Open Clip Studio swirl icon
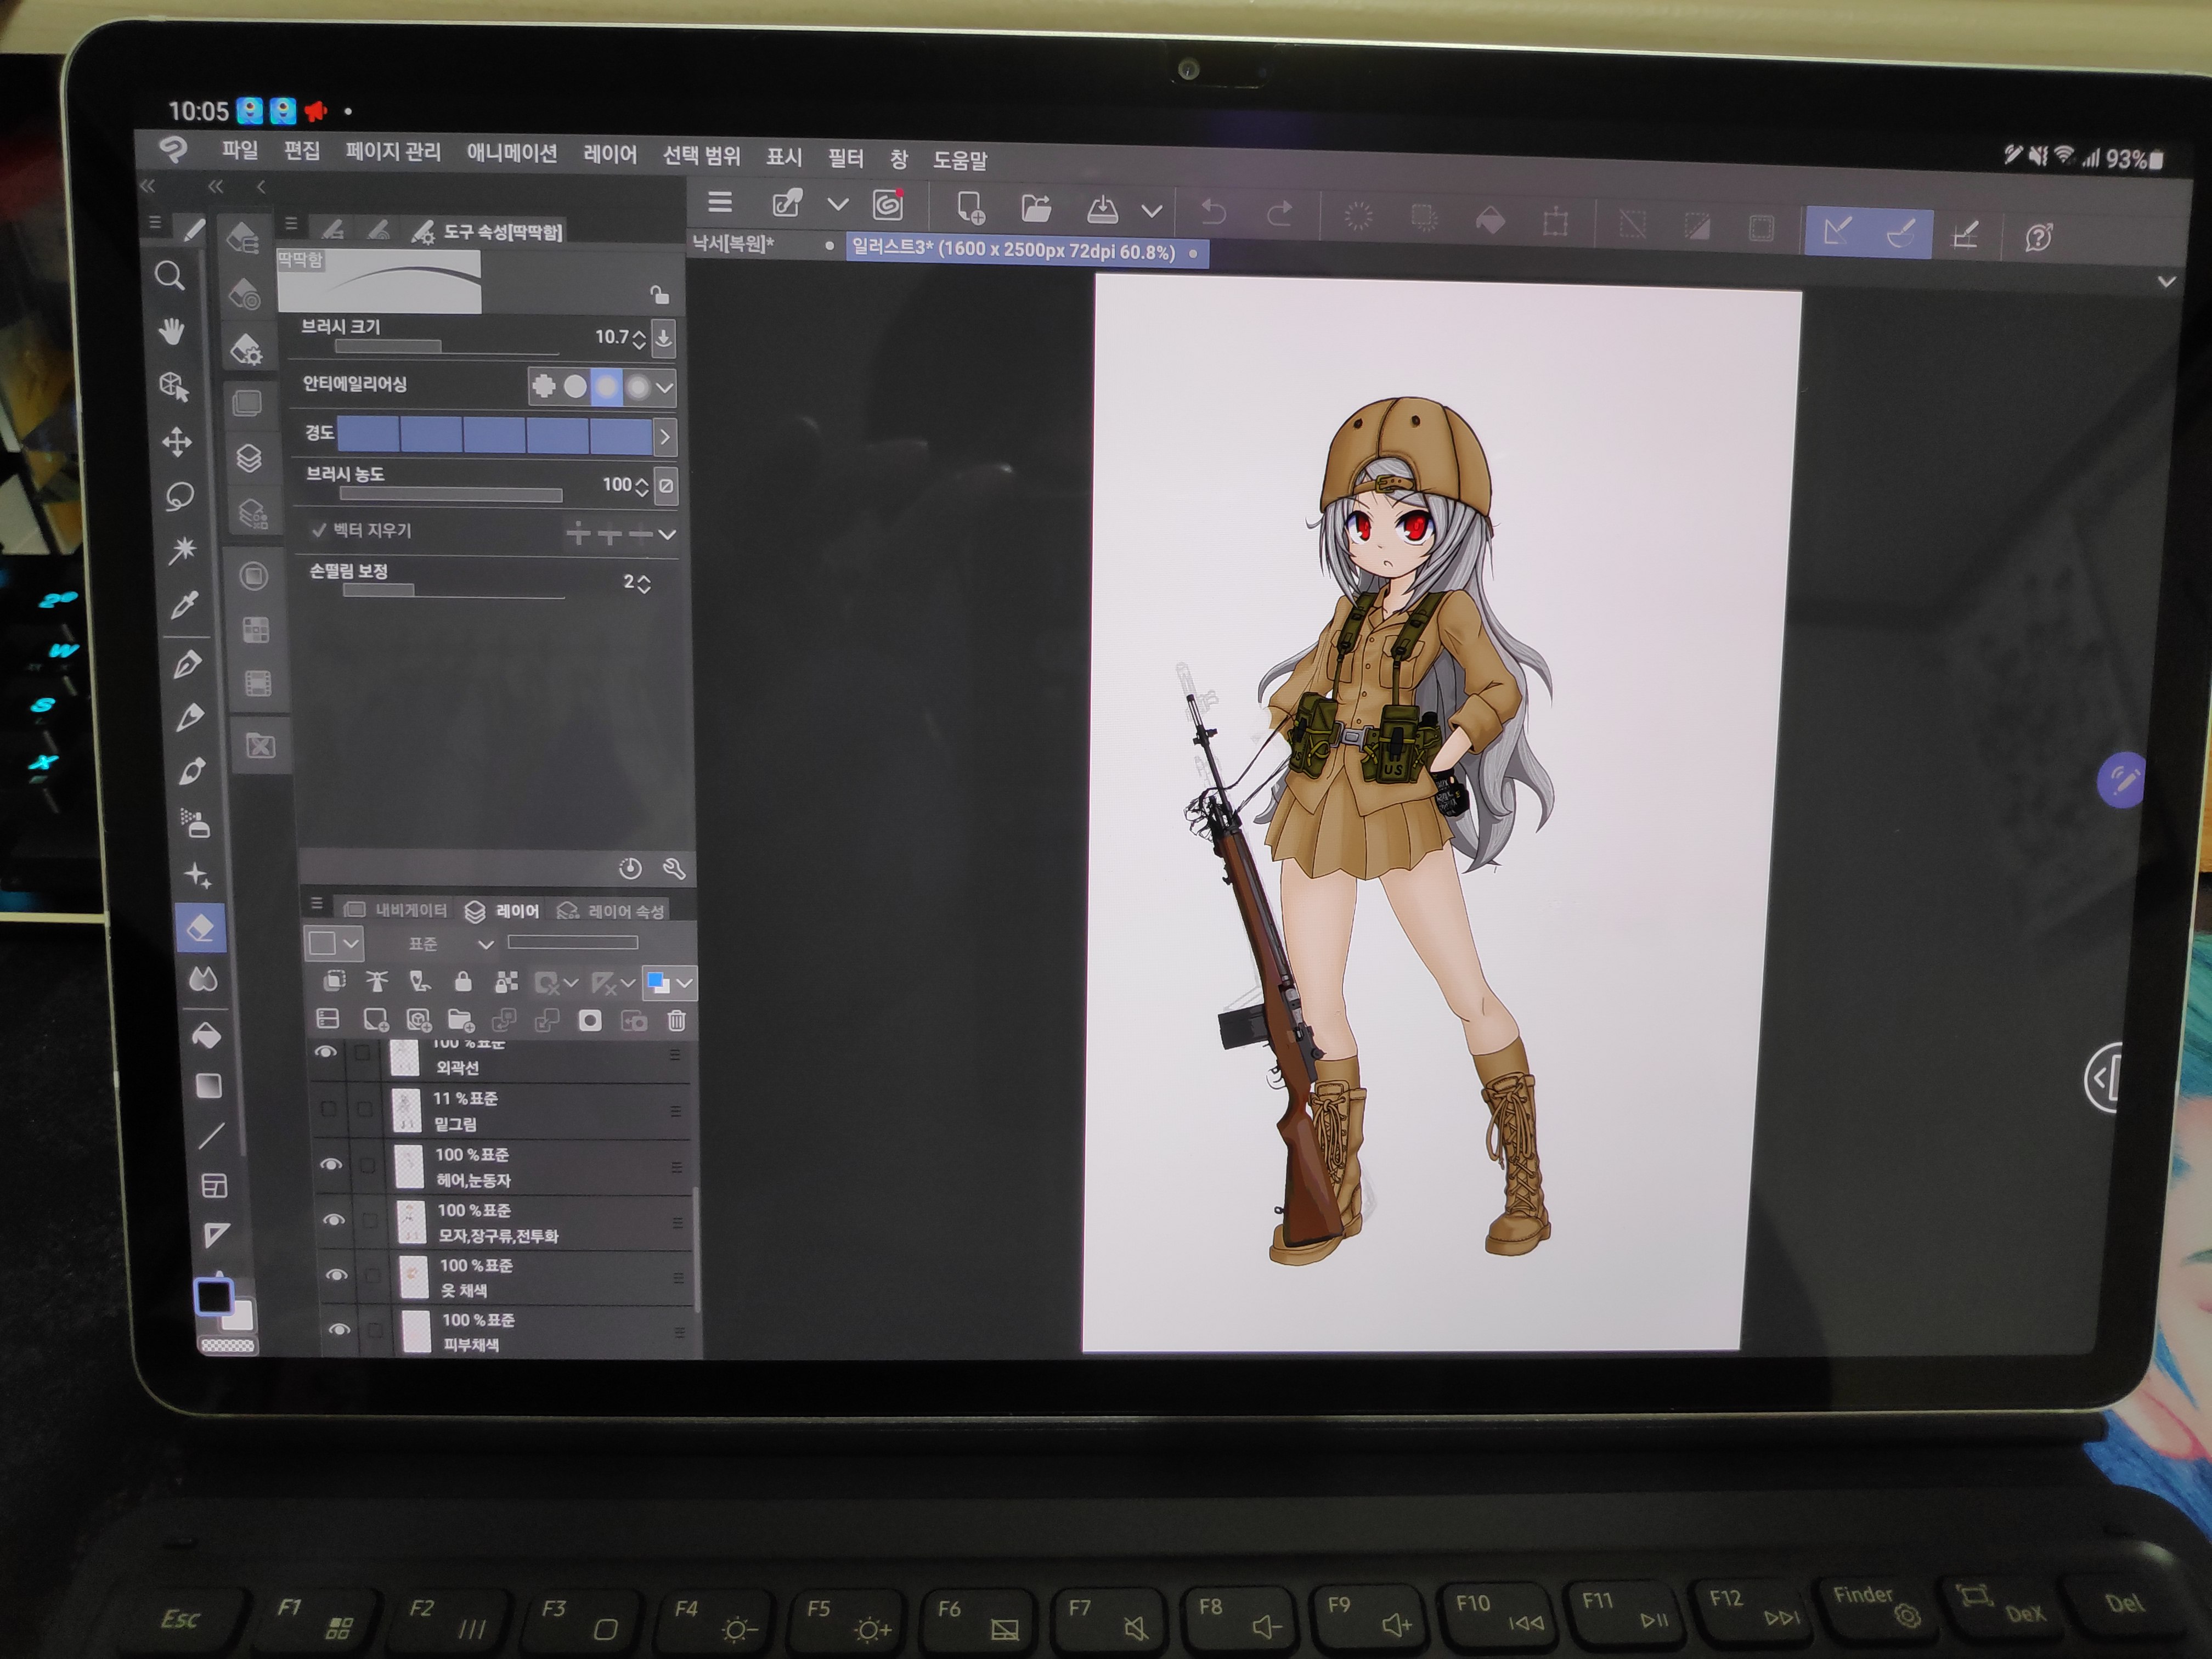Screen dimensions: 2212x1659 tap(888, 205)
